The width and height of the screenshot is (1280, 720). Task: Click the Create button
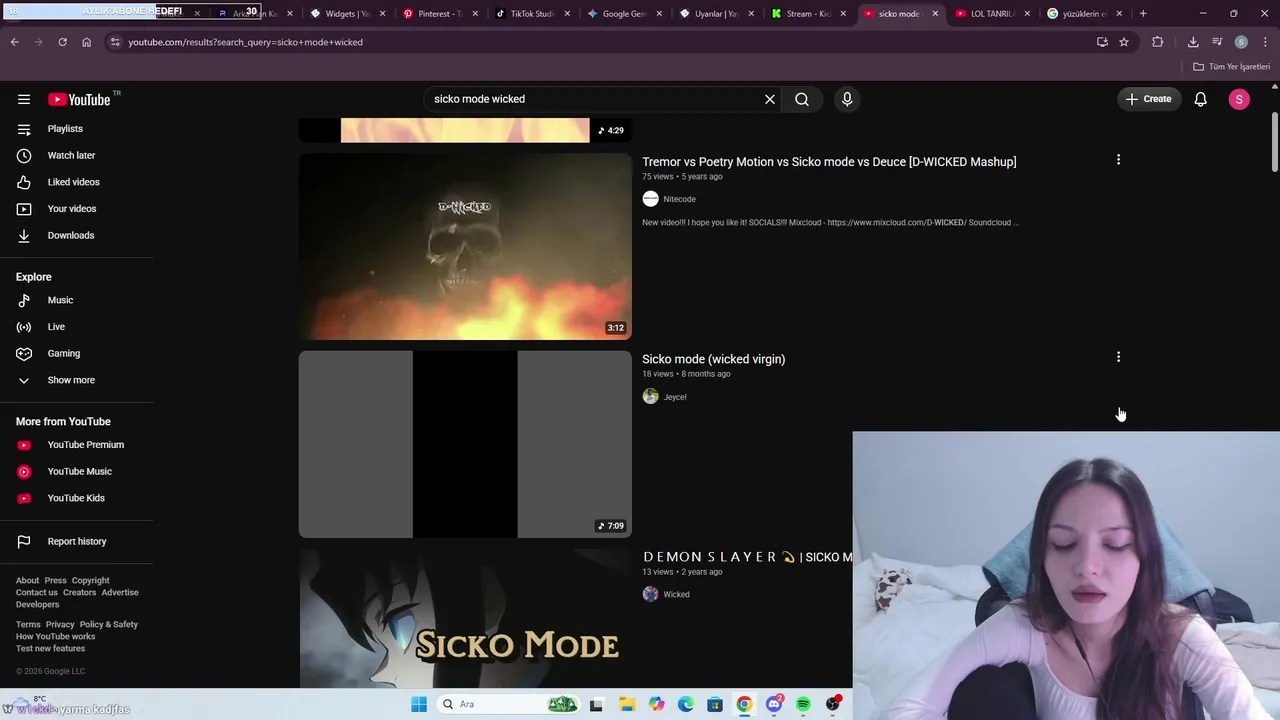click(1148, 99)
